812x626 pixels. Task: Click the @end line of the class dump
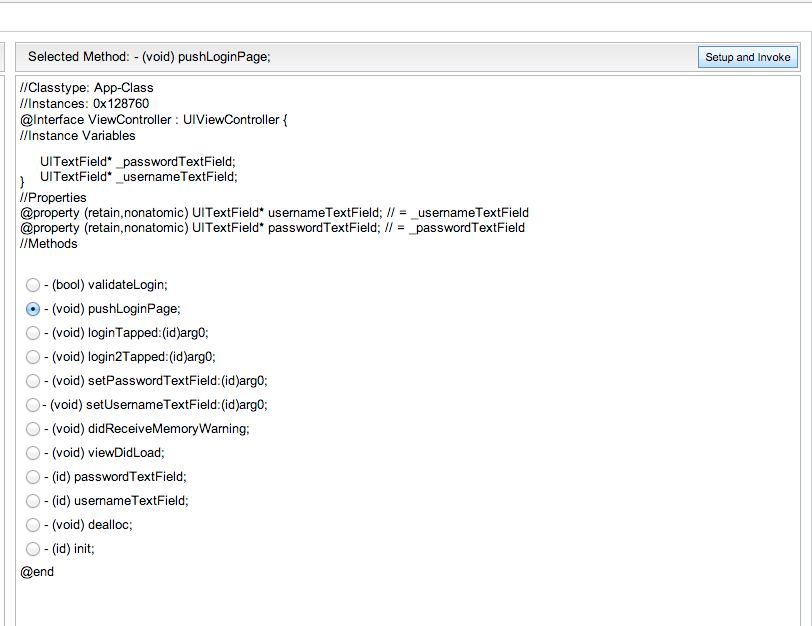37,572
